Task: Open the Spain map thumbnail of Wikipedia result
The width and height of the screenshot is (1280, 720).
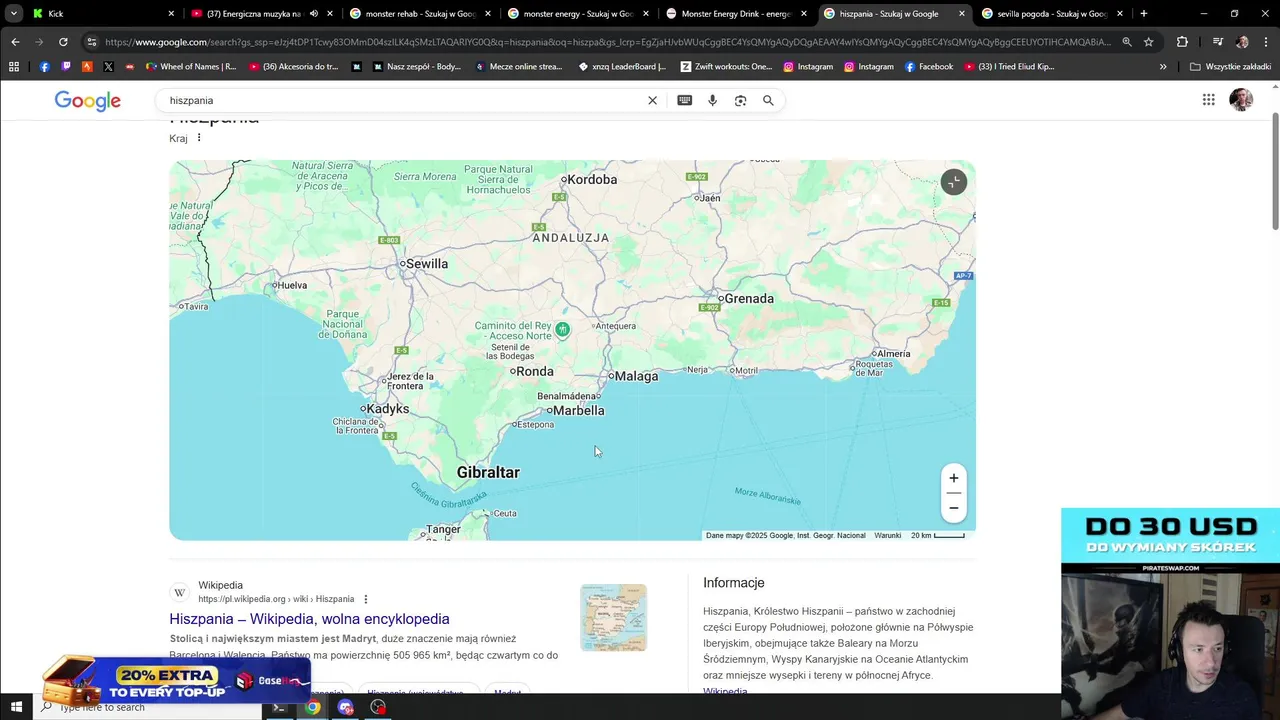Action: tap(613, 617)
